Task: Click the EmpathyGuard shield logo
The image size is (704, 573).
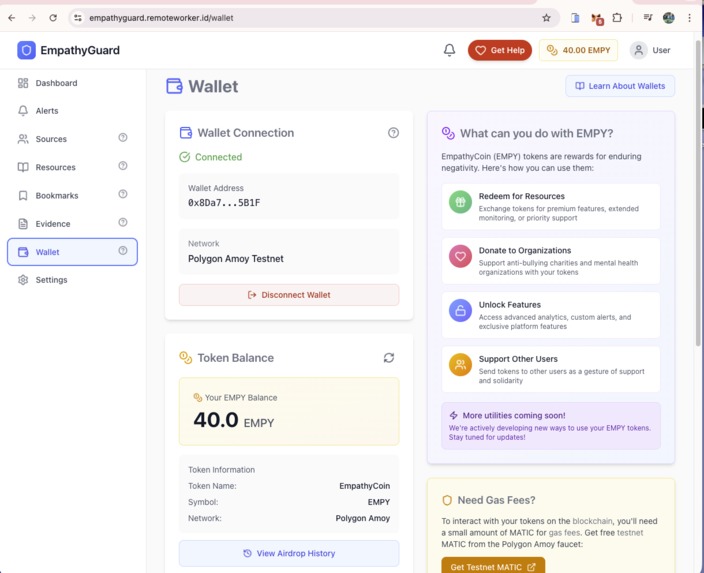Action: (x=26, y=50)
